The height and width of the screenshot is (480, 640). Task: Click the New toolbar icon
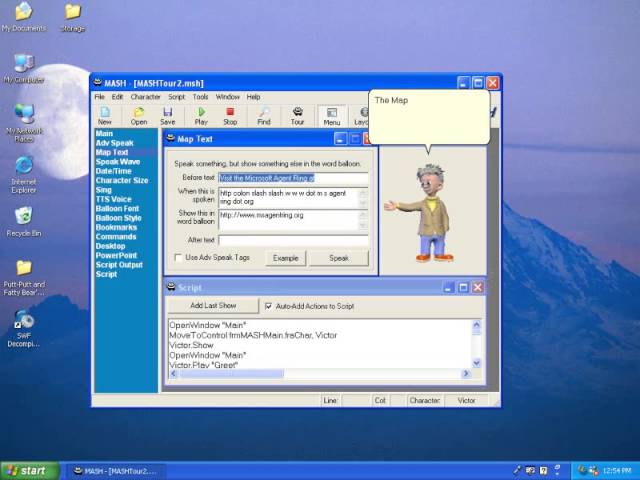tap(105, 115)
